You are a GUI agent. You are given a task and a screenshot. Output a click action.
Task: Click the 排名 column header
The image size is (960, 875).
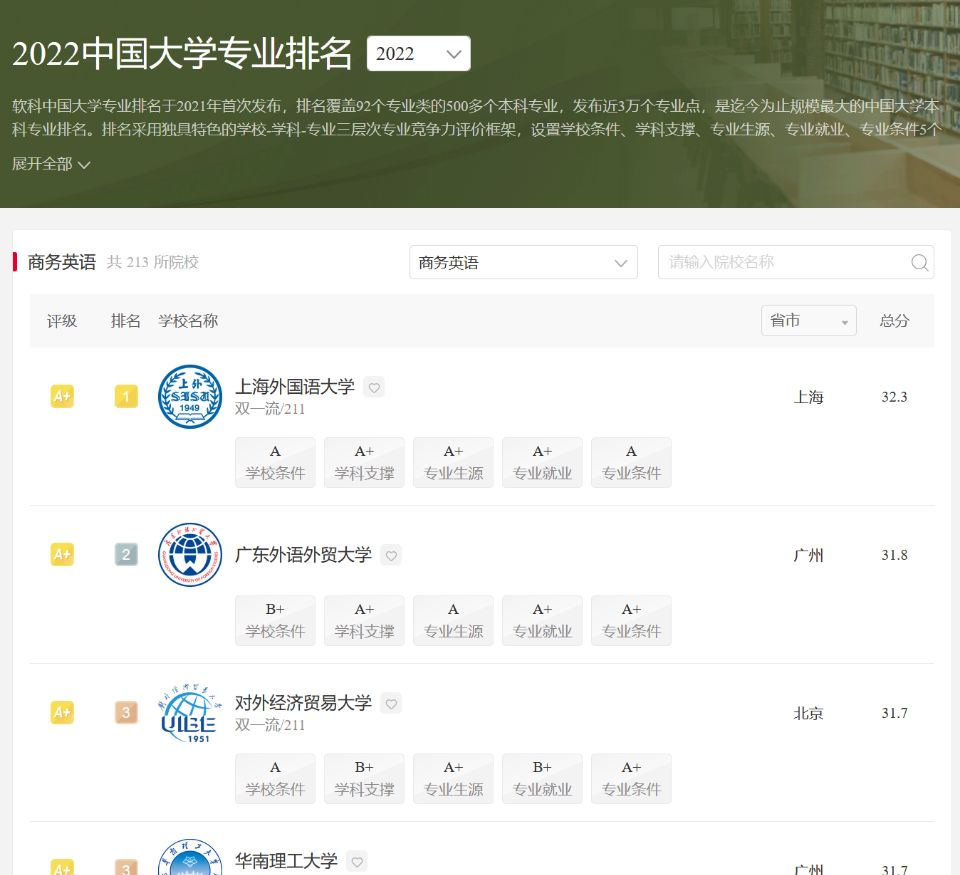coord(126,321)
